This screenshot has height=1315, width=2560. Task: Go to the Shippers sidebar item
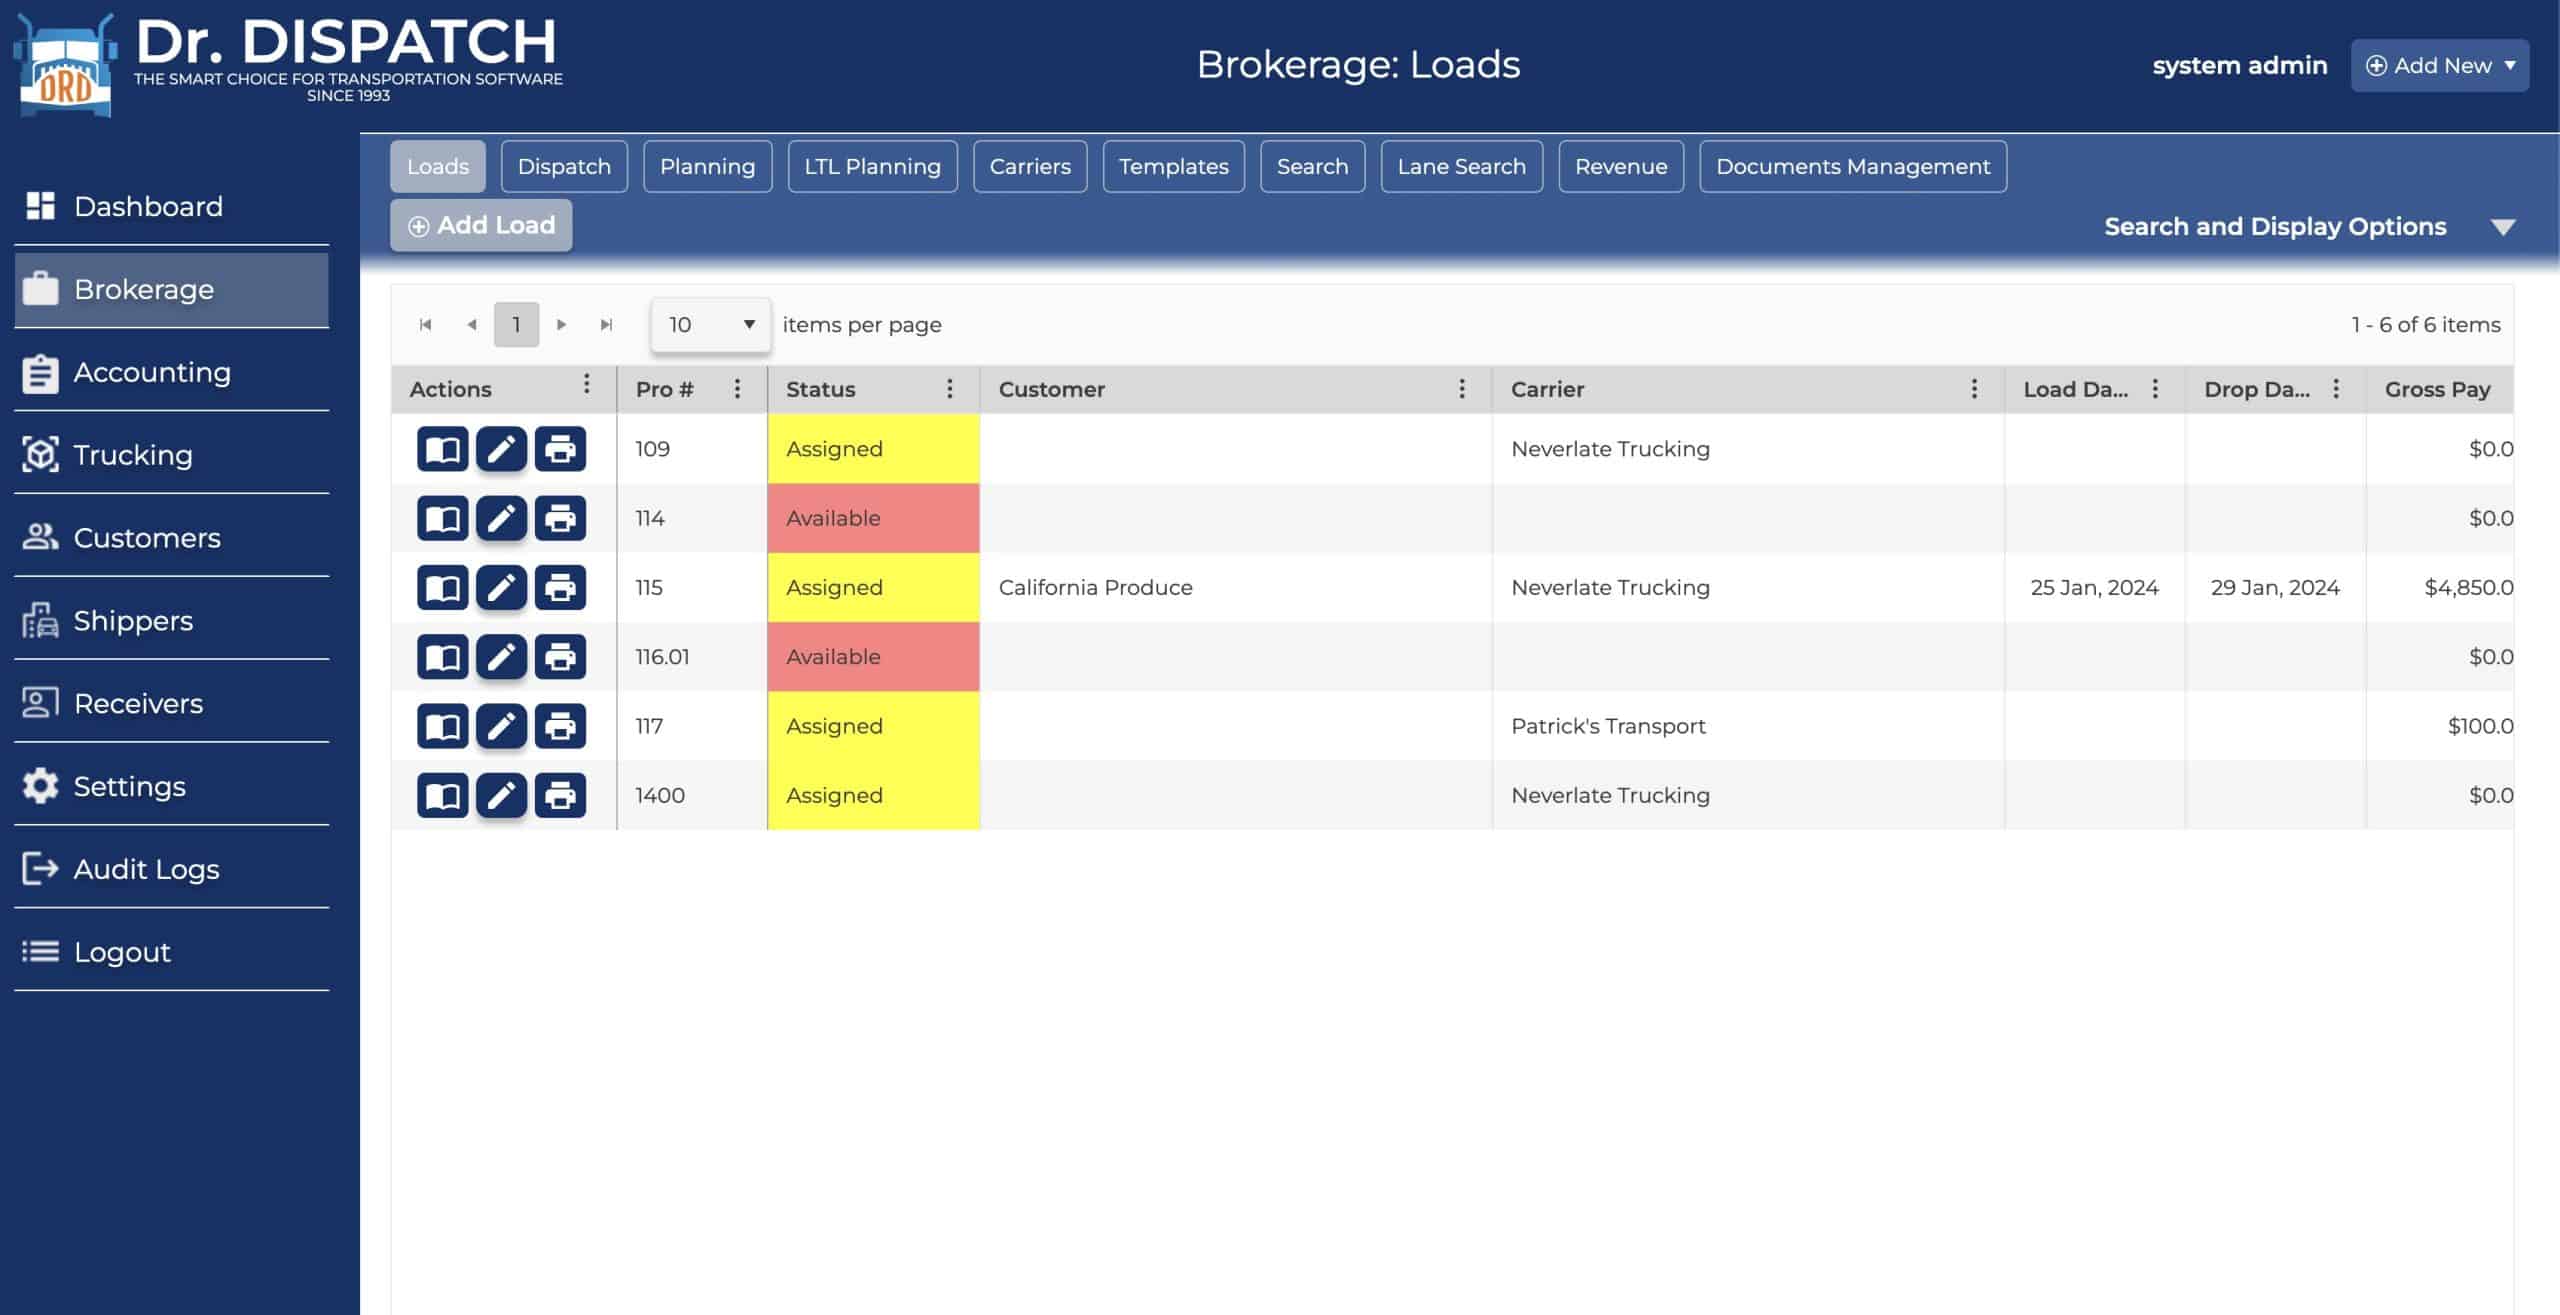tap(133, 621)
